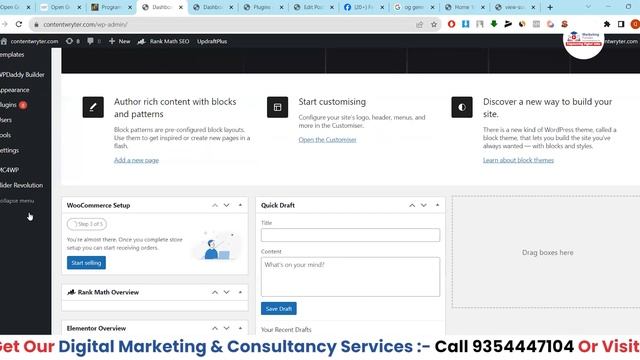This screenshot has height=360, width=640.
Task: Follow the Learn about block themes link
Action: [518, 160]
